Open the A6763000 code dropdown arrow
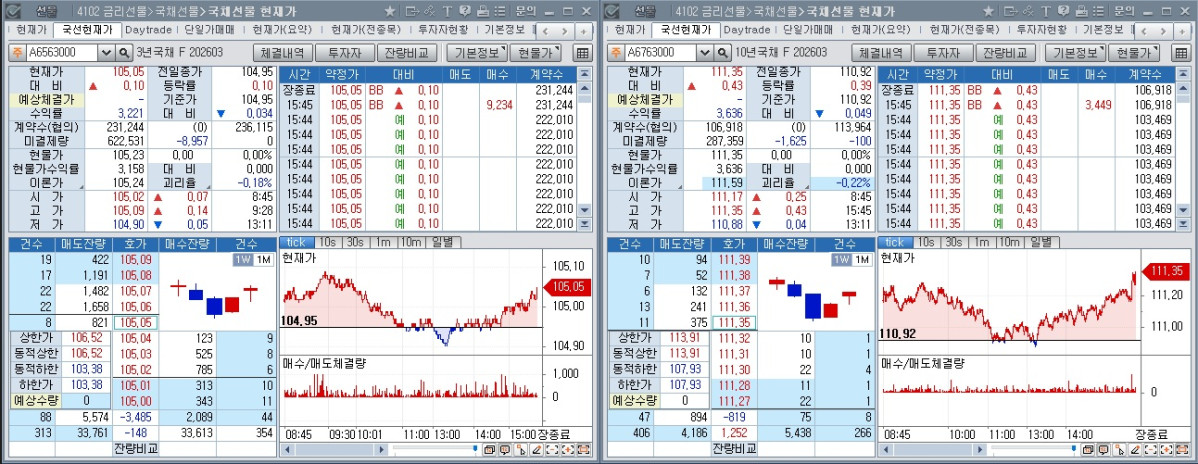The height and width of the screenshot is (464, 1198). click(x=704, y=53)
